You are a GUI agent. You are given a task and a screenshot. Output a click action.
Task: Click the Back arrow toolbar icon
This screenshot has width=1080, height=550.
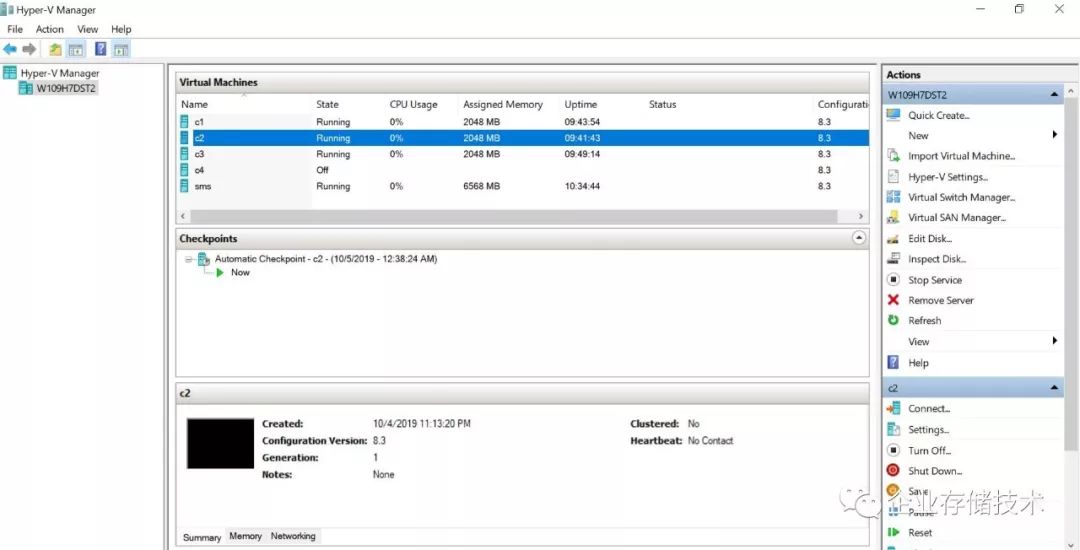click(x=10, y=49)
